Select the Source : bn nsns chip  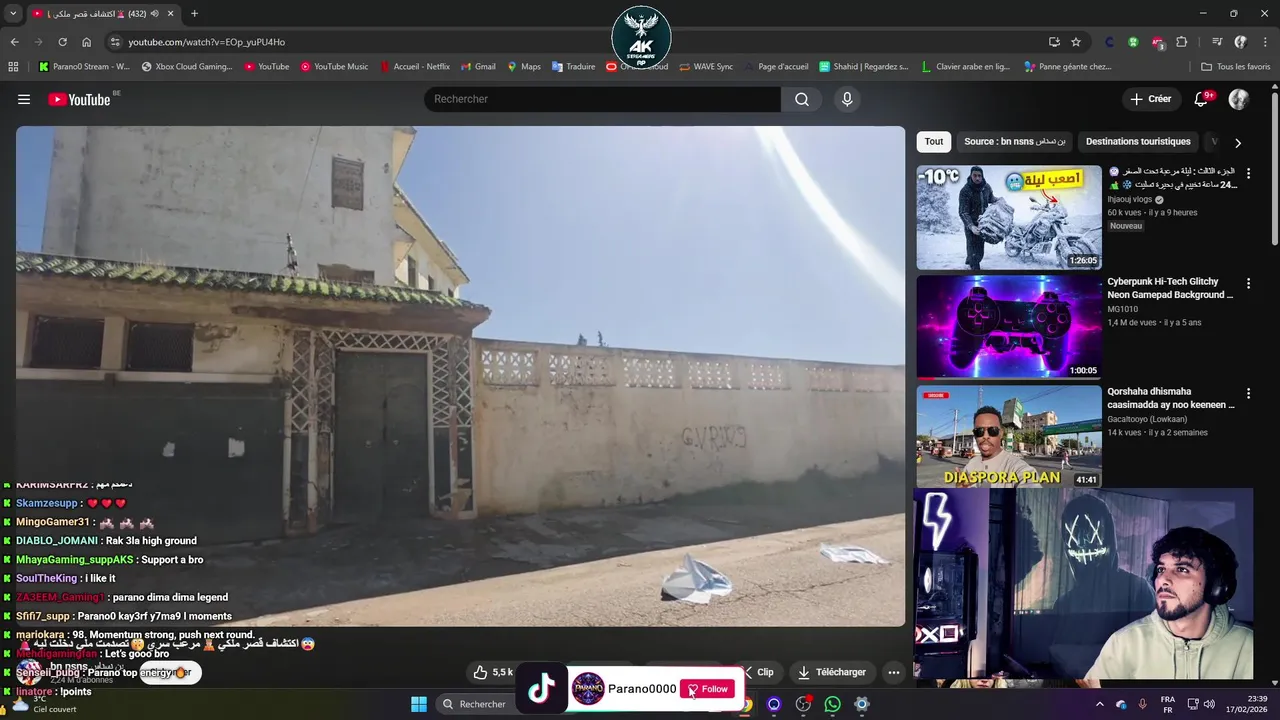click(1014, 142)
